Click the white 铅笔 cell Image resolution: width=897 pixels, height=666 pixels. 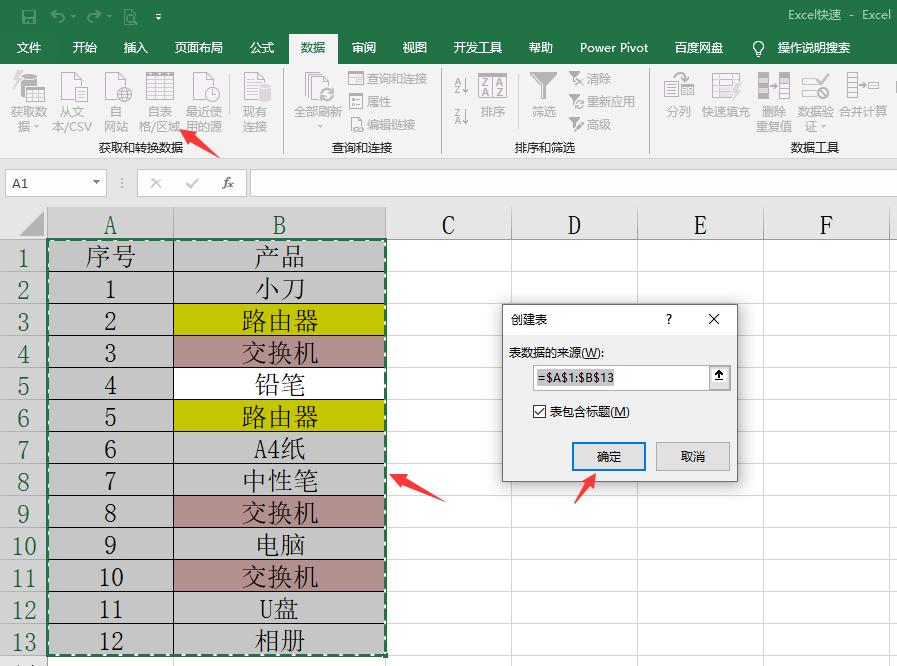click(x=279, y=384)
